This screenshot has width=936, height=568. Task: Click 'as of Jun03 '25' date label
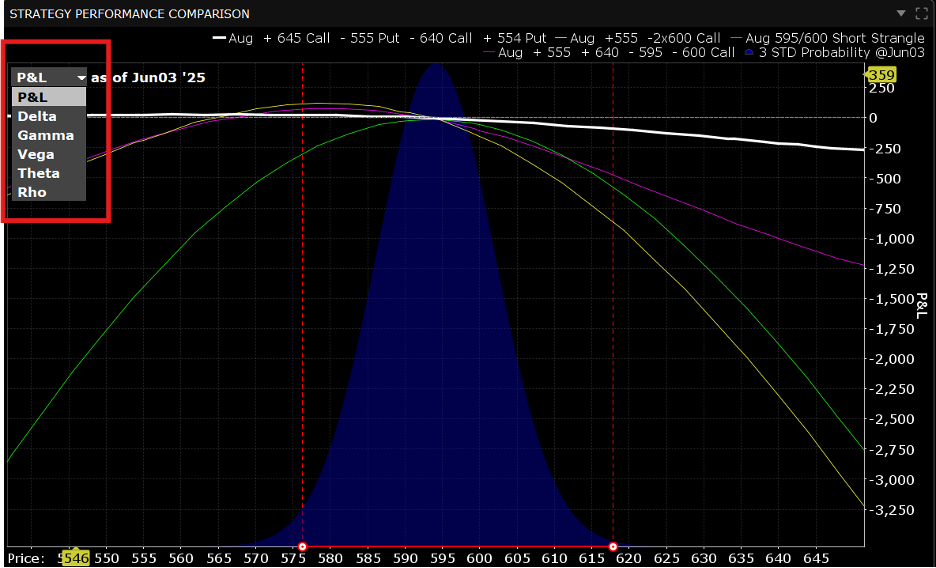[148, 78]
